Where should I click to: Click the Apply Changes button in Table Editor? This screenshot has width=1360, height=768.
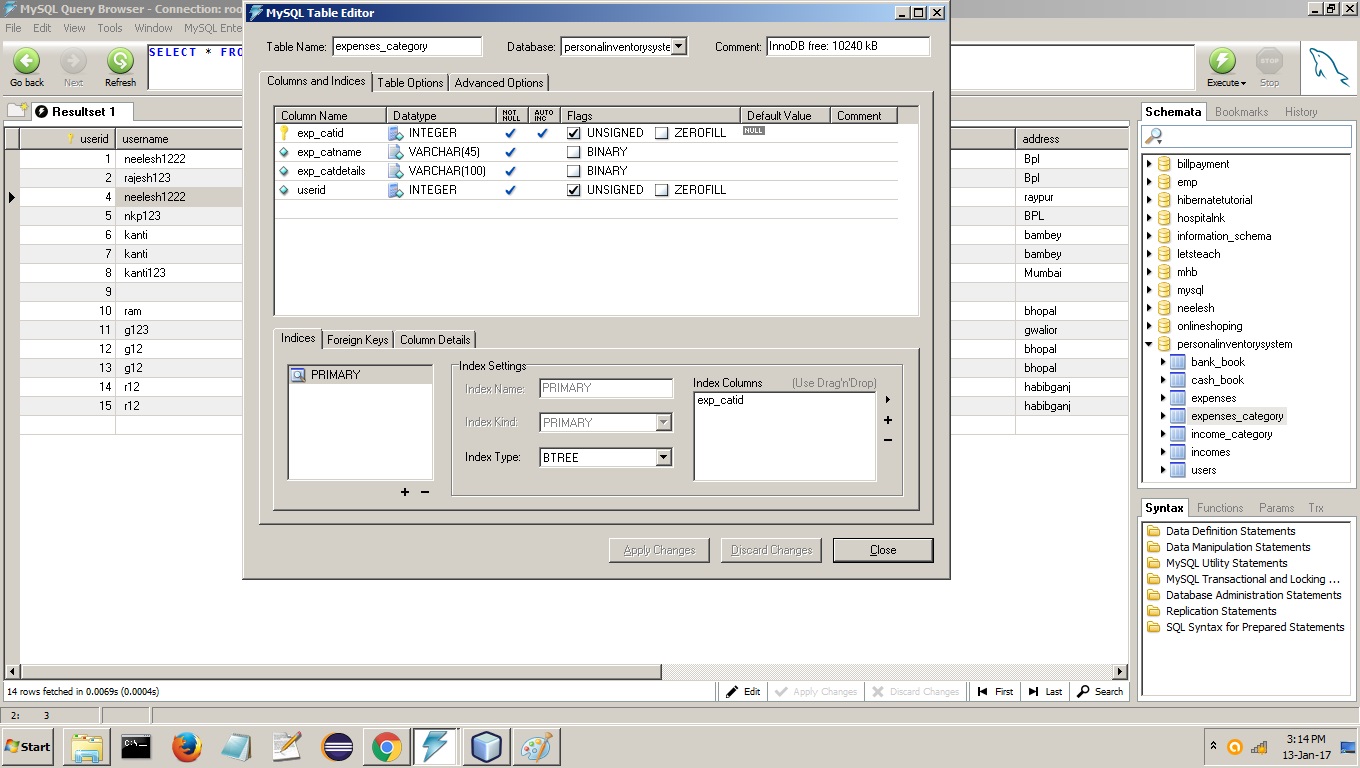click(x=659, y=550)
